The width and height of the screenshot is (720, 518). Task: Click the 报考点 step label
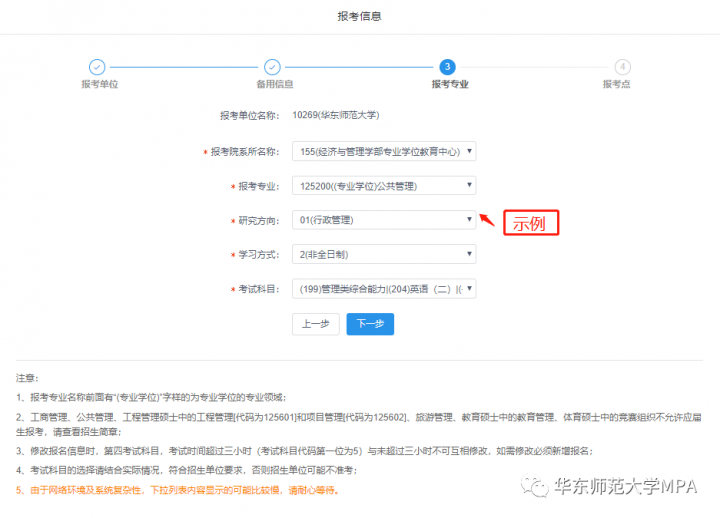pos(616,84)
